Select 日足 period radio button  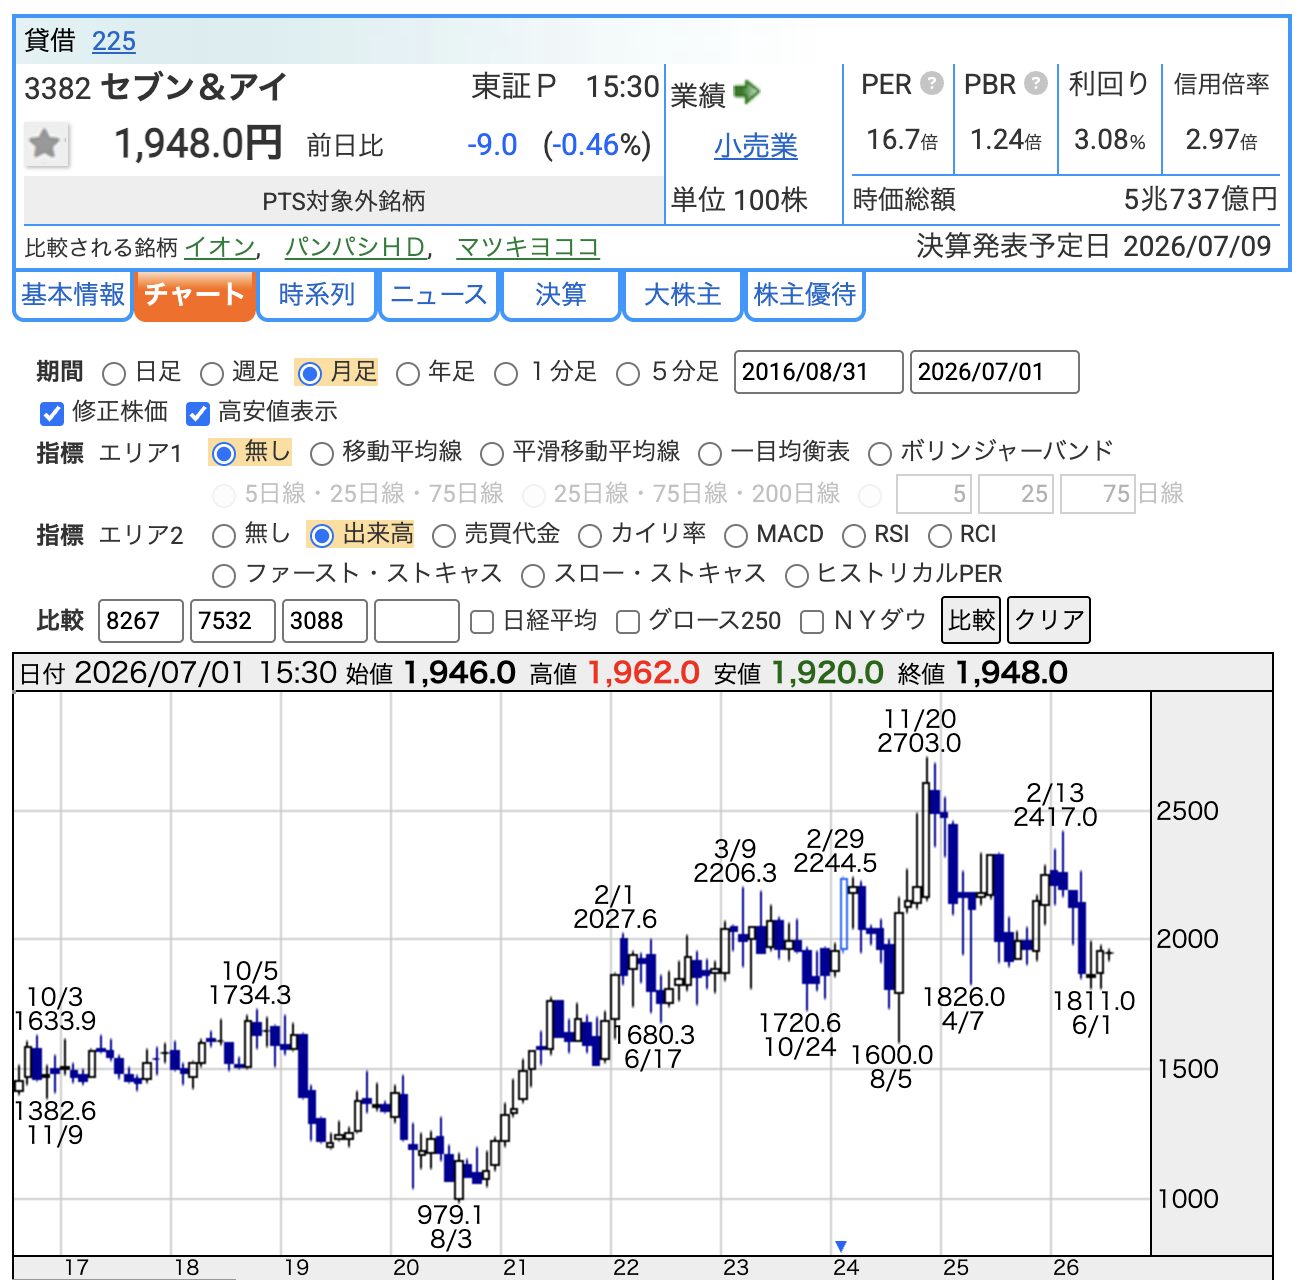pos(114,374)
